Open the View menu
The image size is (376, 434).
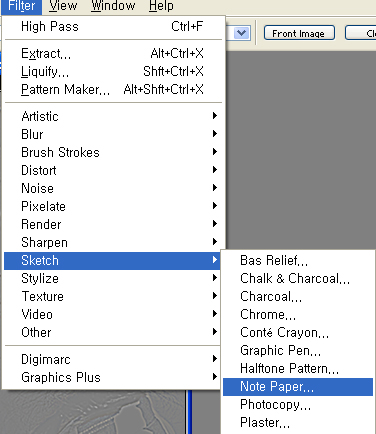tap(63, 6)
